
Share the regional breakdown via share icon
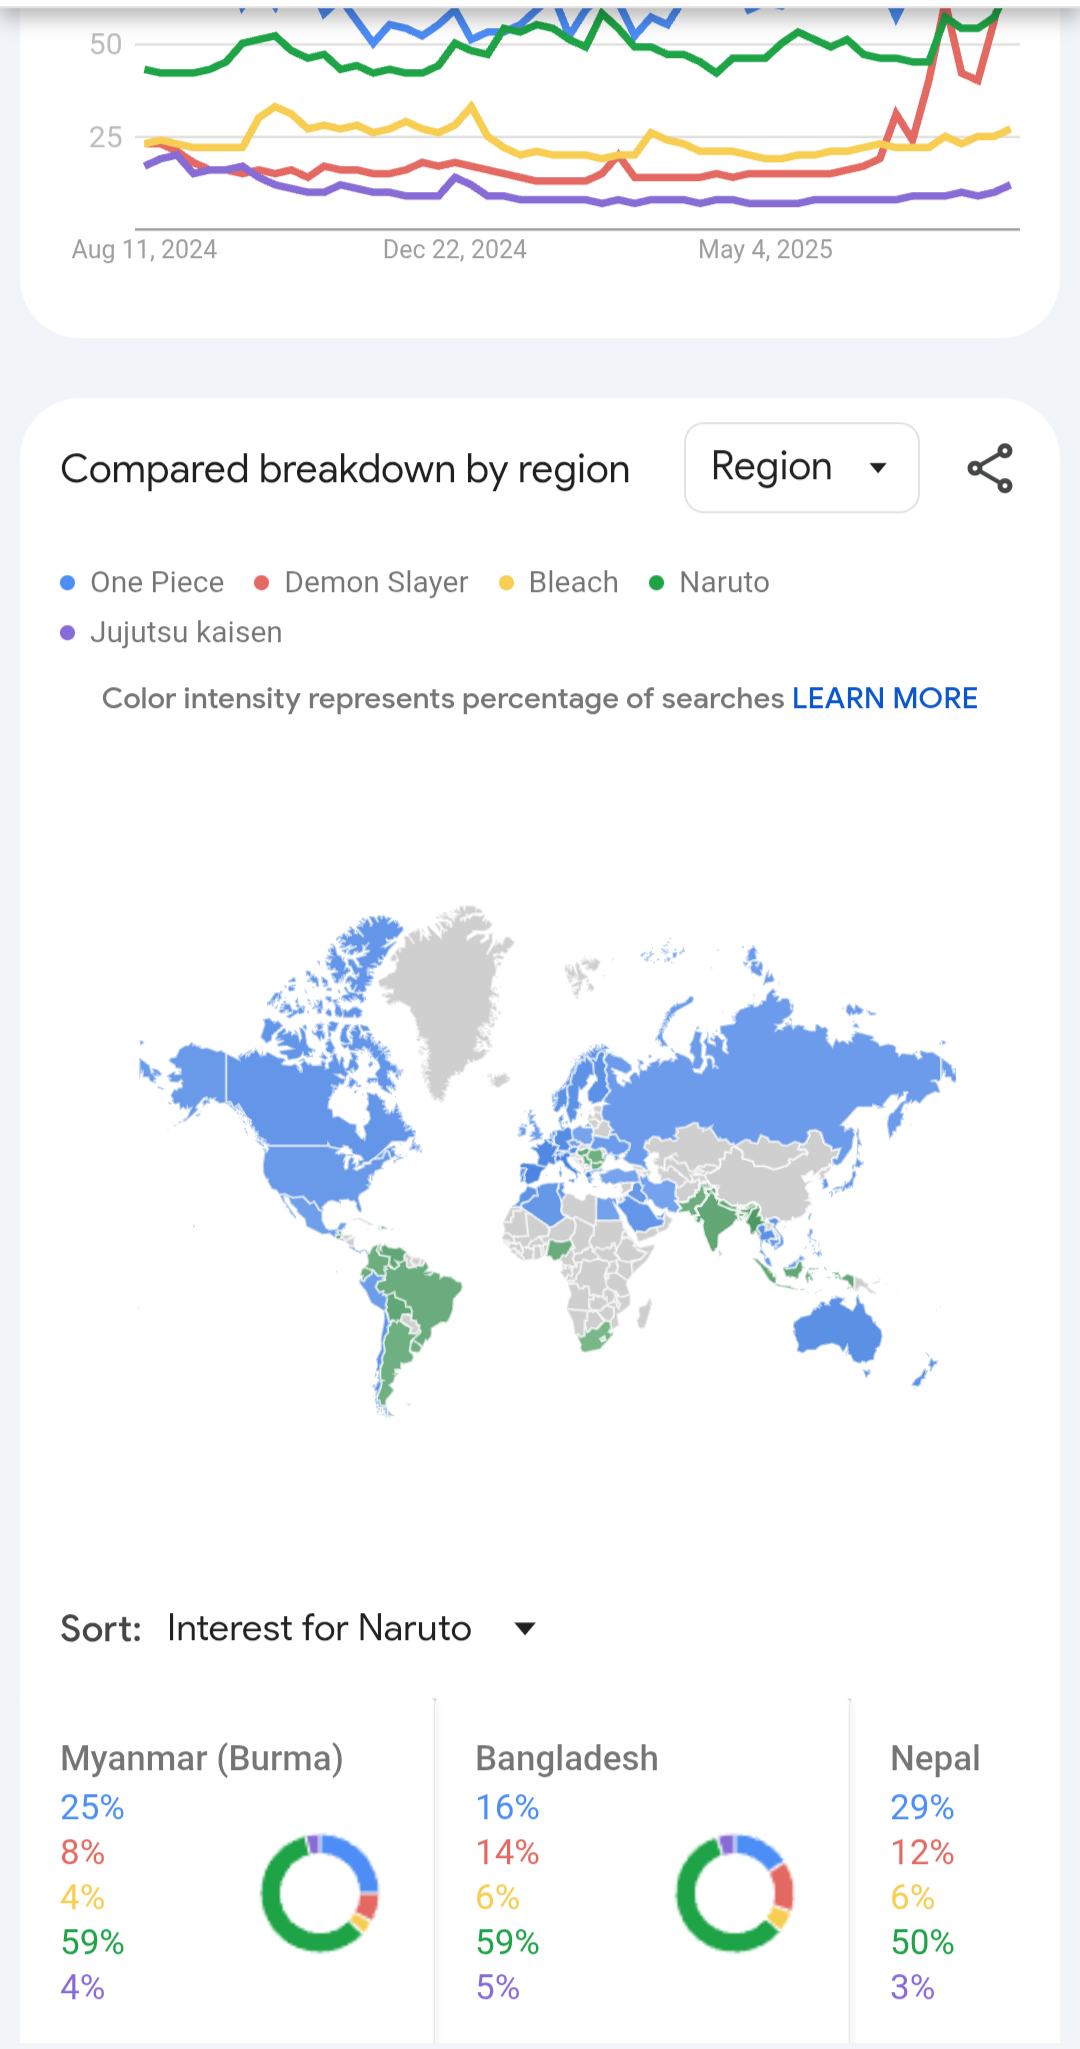[x=990, y=468]
